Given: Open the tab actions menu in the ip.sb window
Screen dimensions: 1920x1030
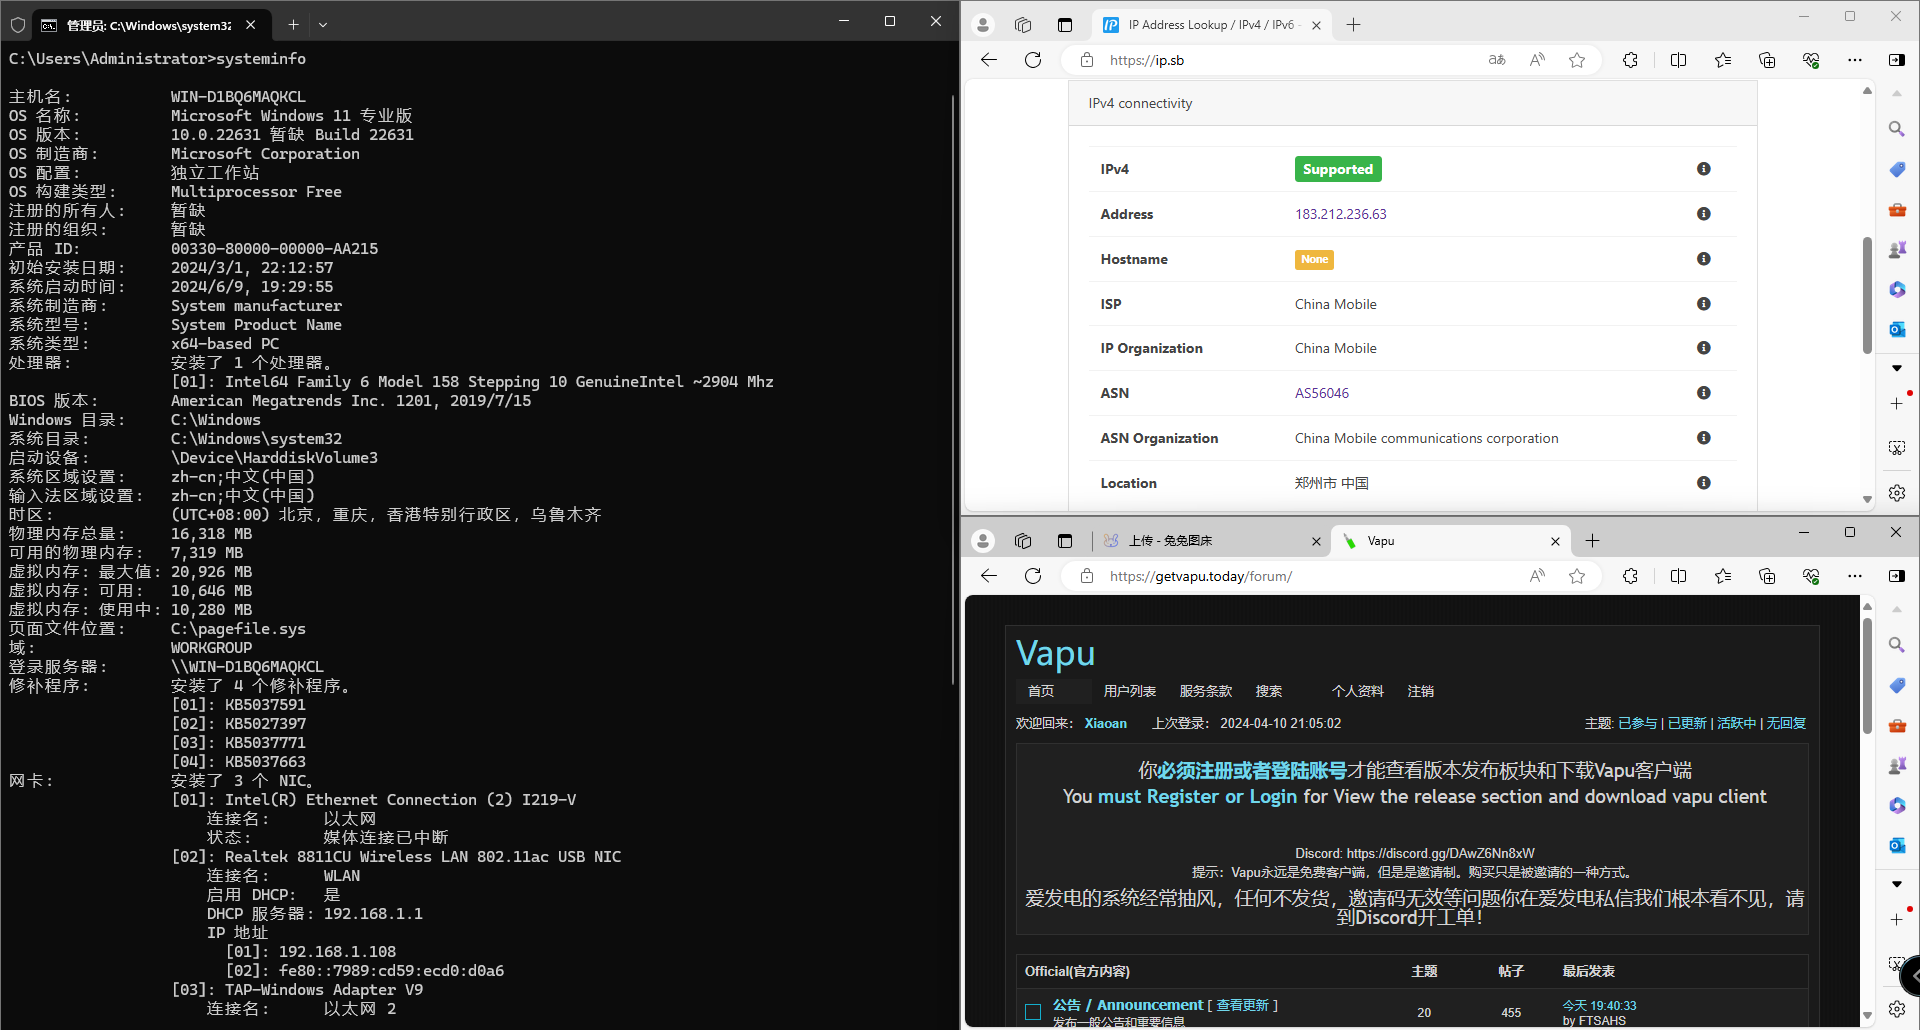Looking at the screenshot, I should [1065, 25].
